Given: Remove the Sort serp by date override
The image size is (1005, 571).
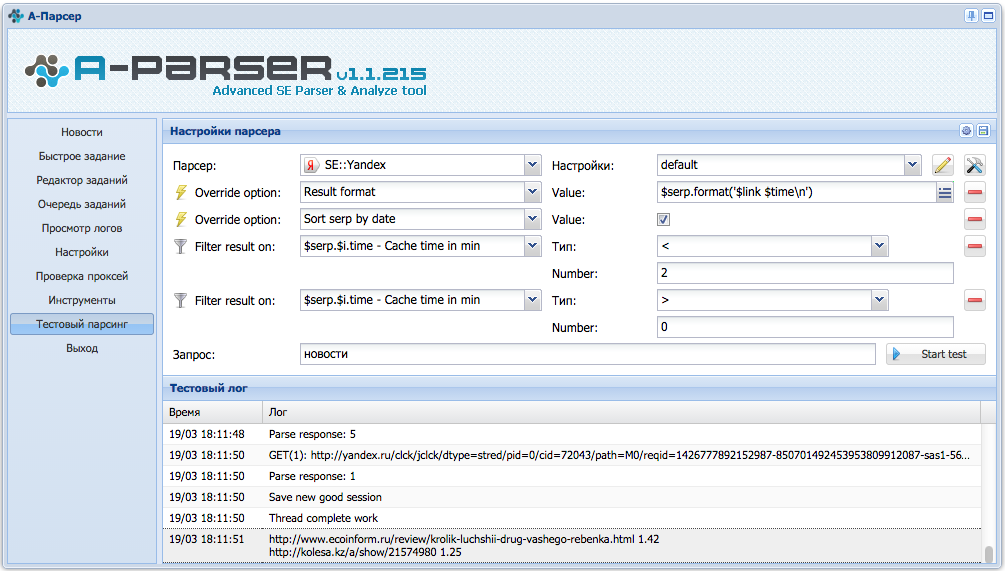Looking at the screenshot, I should tap(975, 219).
